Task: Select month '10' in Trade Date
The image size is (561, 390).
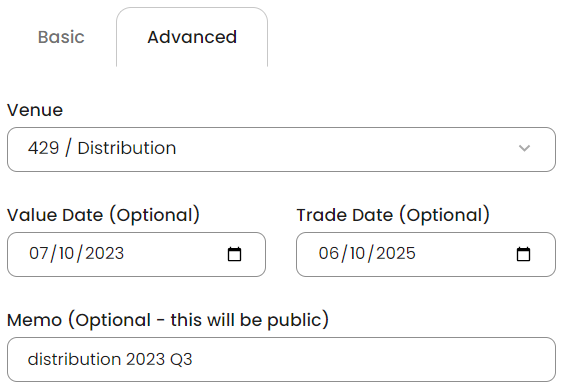Action: point(357,253)
